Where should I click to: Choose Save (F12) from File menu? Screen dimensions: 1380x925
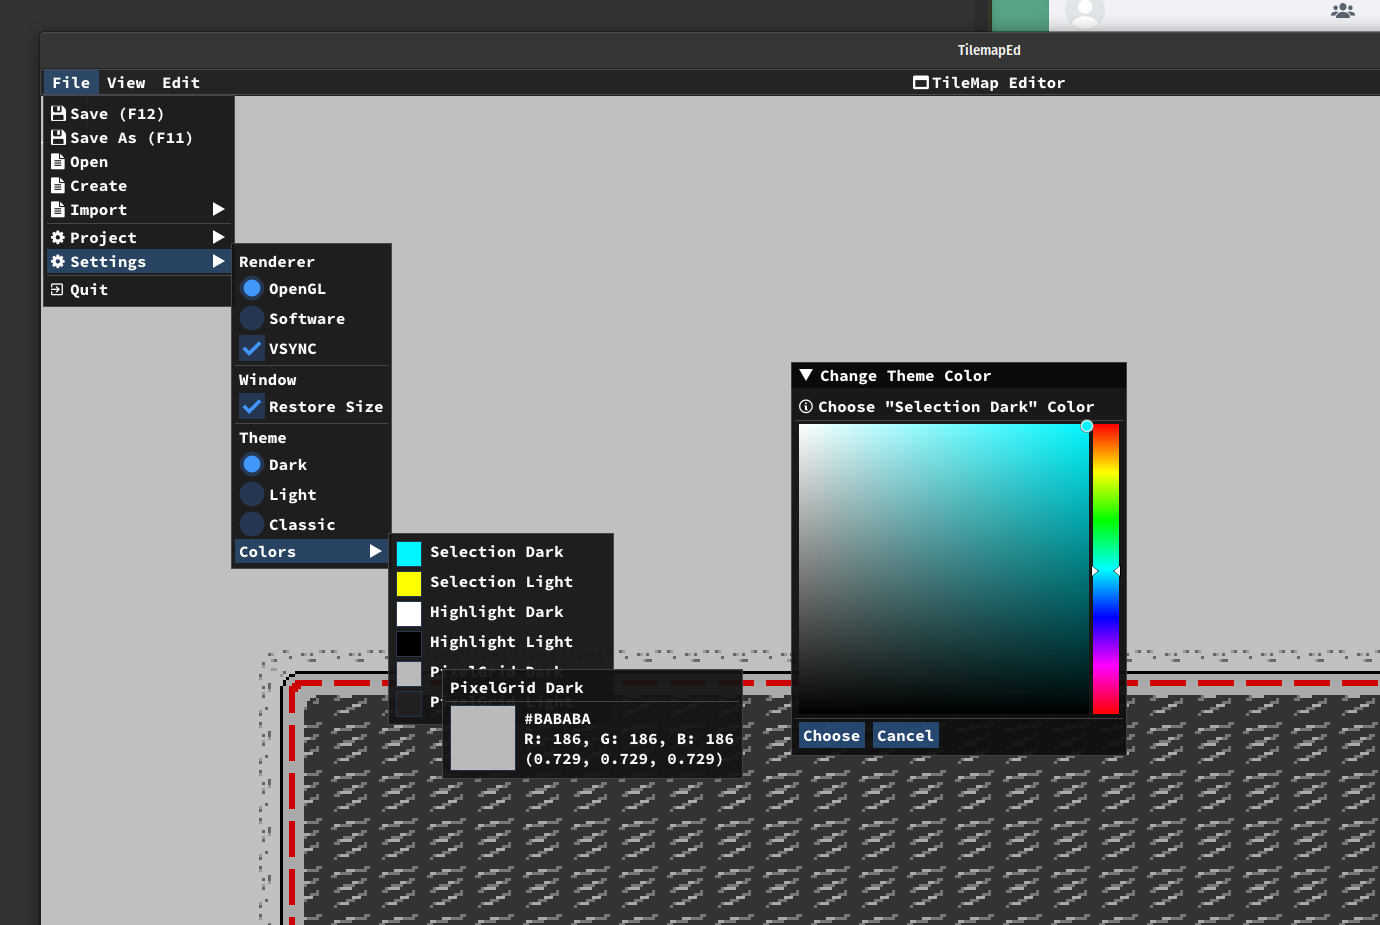point(139,113)
